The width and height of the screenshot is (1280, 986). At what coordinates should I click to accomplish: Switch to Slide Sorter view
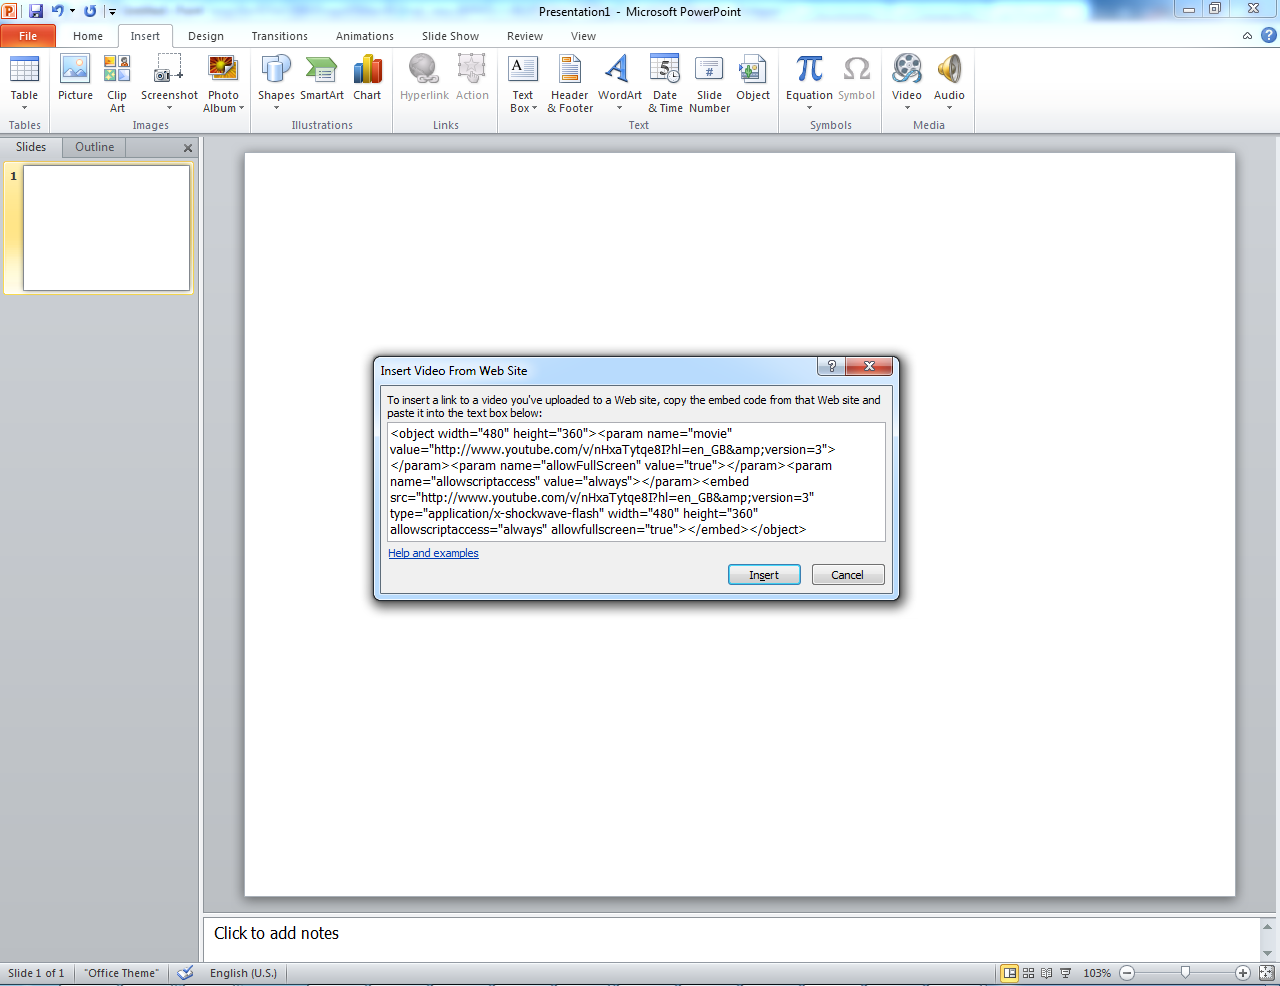(1028, 973)
